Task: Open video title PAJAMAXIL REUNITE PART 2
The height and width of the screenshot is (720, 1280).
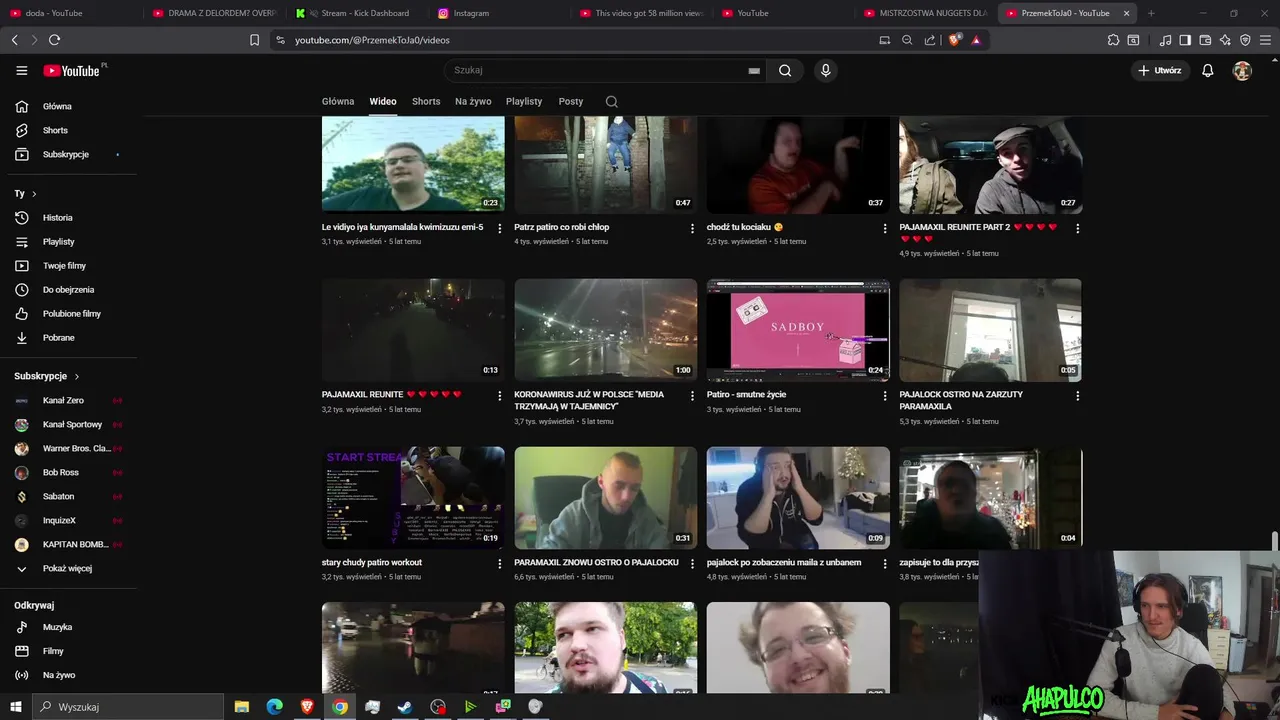Action: tap(978, 232)
